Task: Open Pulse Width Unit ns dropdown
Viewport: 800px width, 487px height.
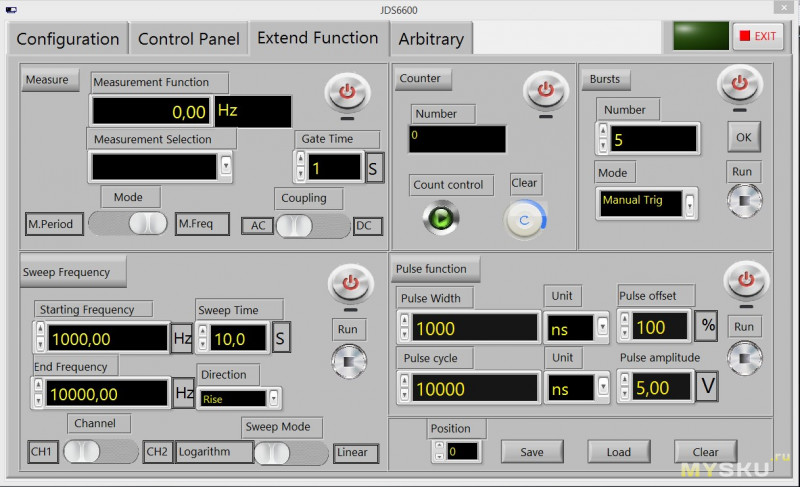Action: click(603, 326)
